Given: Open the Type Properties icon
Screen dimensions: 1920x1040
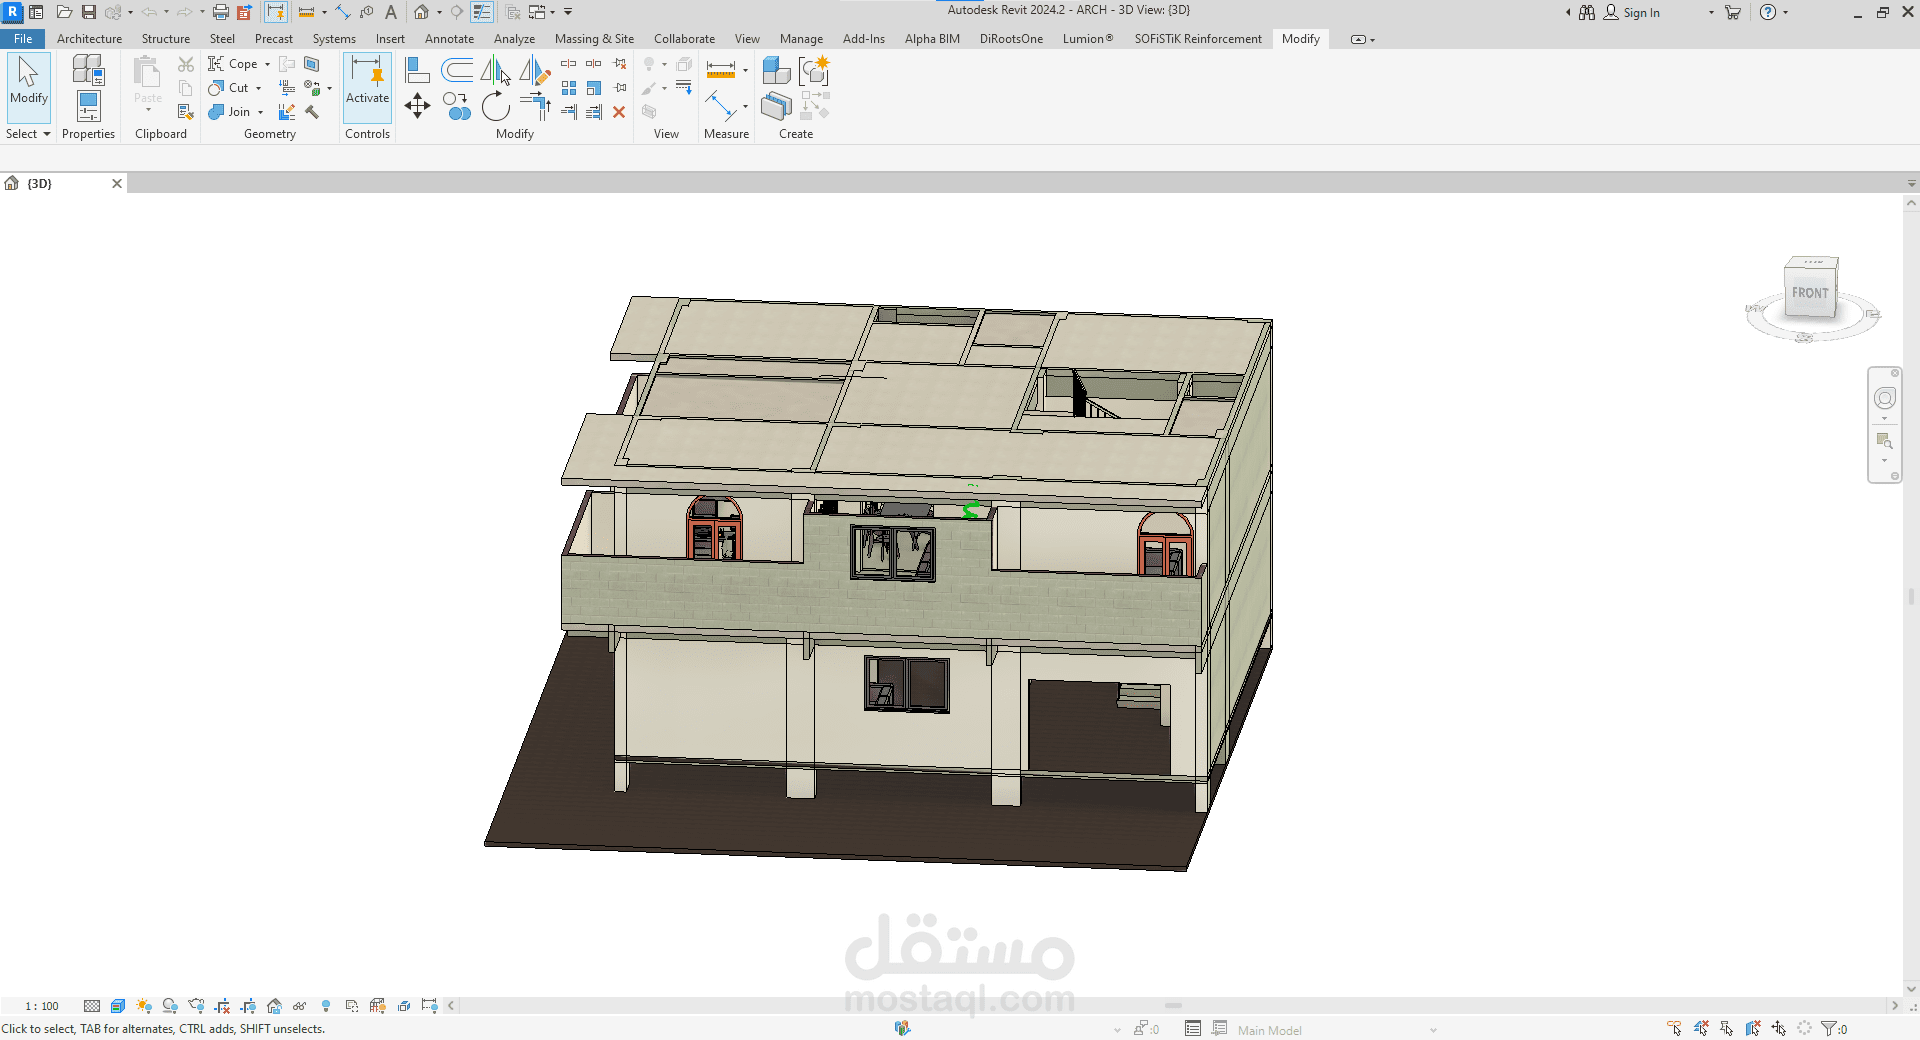Looking at the screenshot, I should [88, 69].
